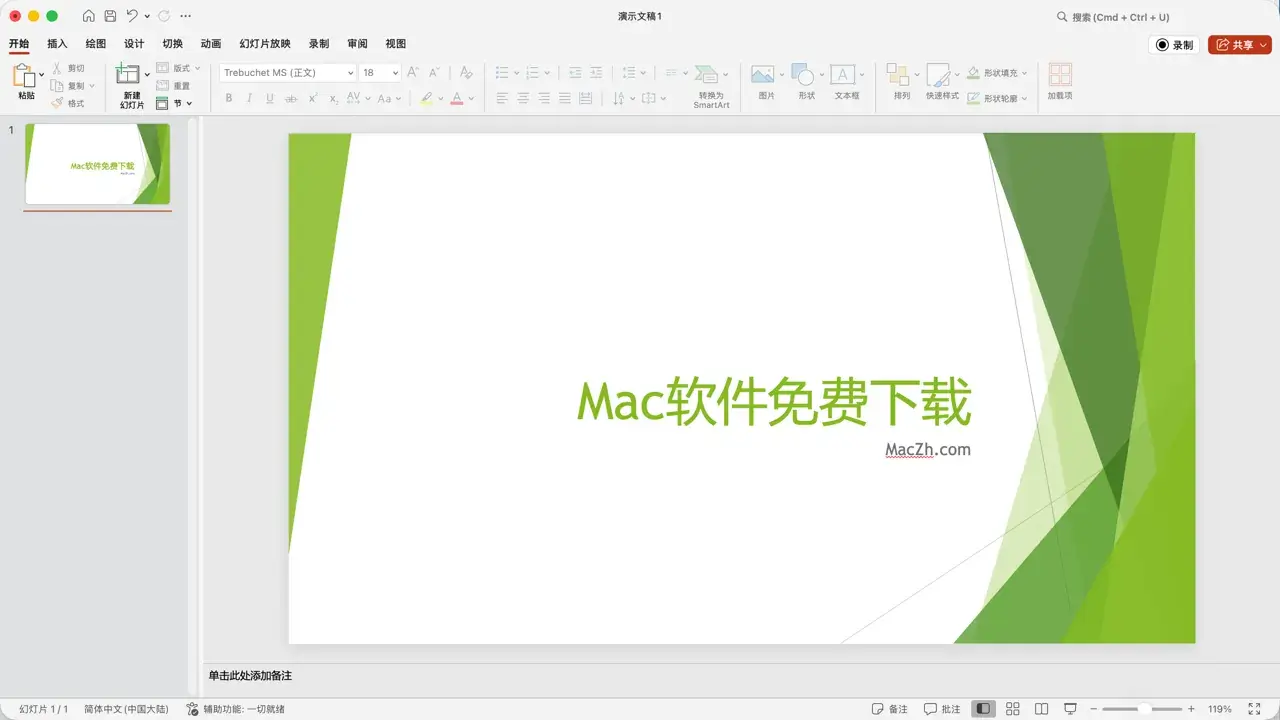Screen dimensions: 1280x720
Task: Click the 粘贴 paste icon
Action: point(24,75)
